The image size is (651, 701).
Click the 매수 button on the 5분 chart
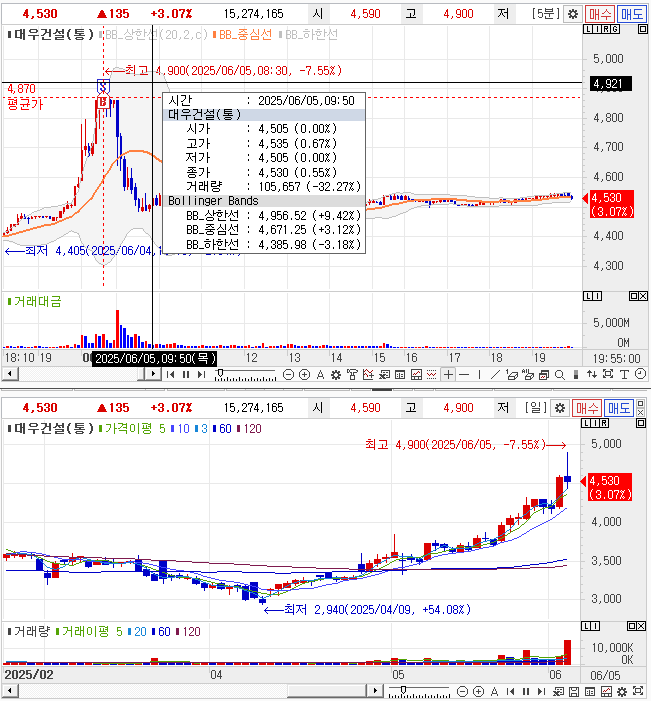600,14
